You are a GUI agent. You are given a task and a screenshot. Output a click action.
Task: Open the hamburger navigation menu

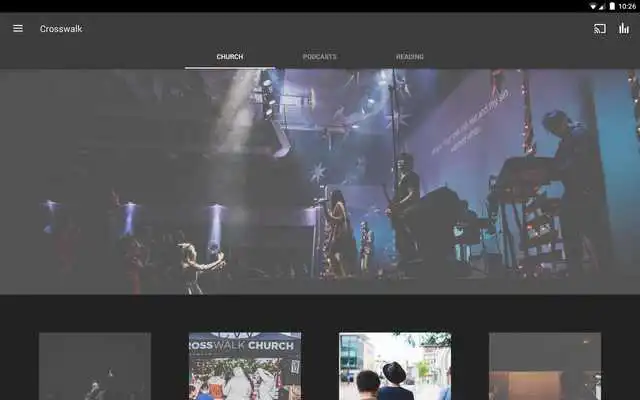pyautogui.click(x=18, y=28)
